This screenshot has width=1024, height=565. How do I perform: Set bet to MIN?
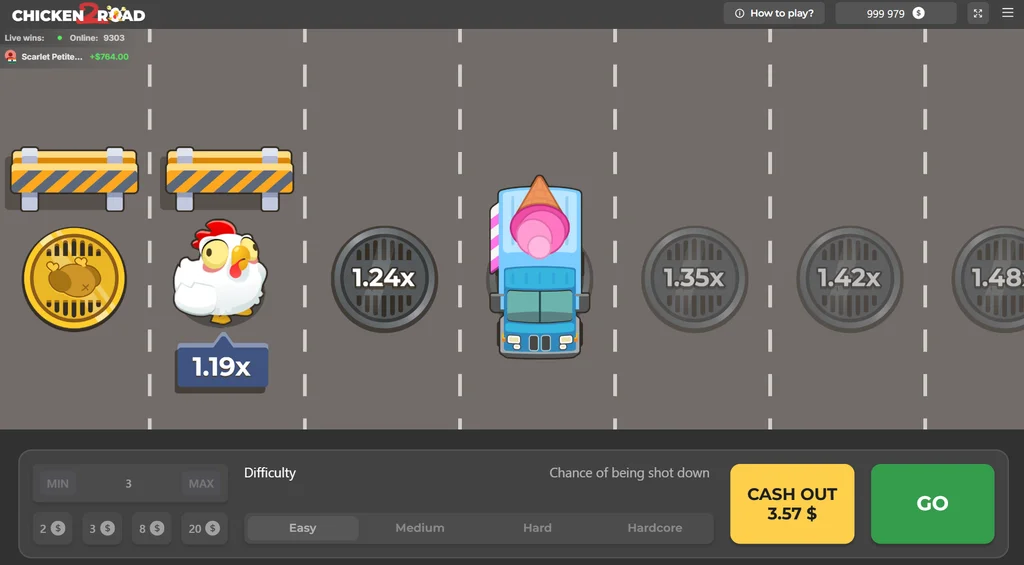click(57, 483)
